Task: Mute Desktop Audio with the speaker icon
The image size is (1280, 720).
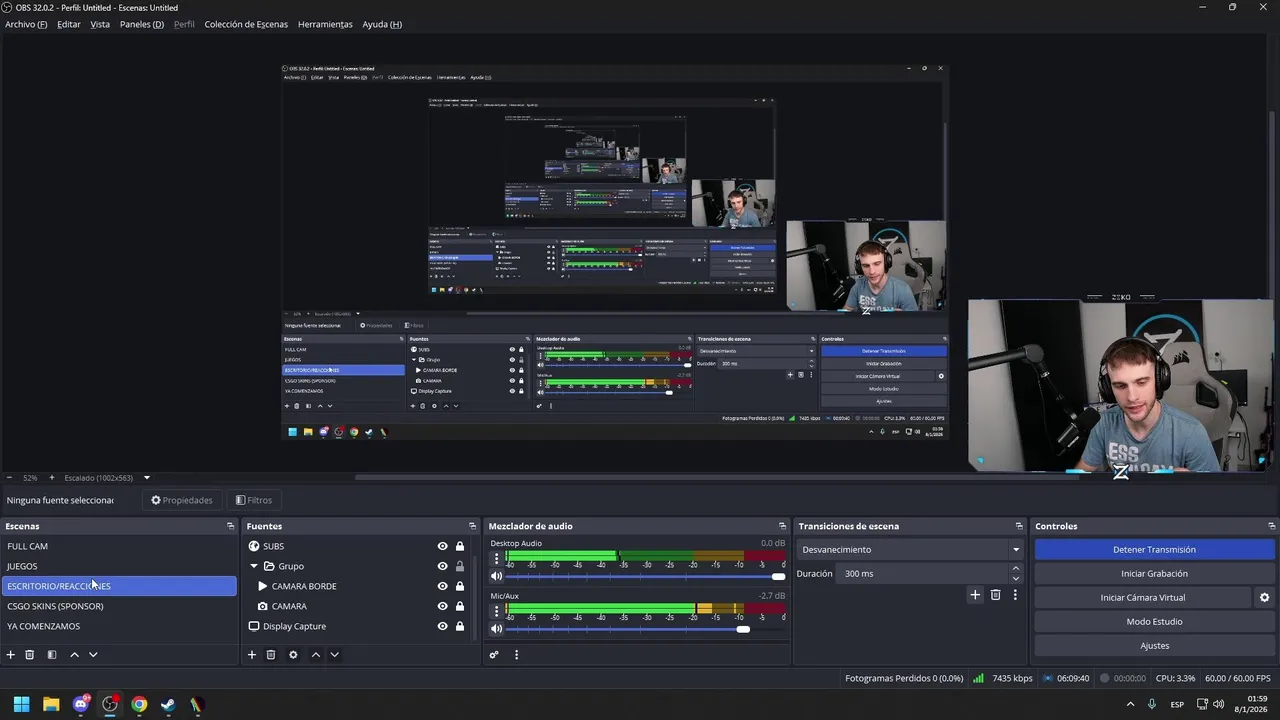Action: tap(496, 576)
